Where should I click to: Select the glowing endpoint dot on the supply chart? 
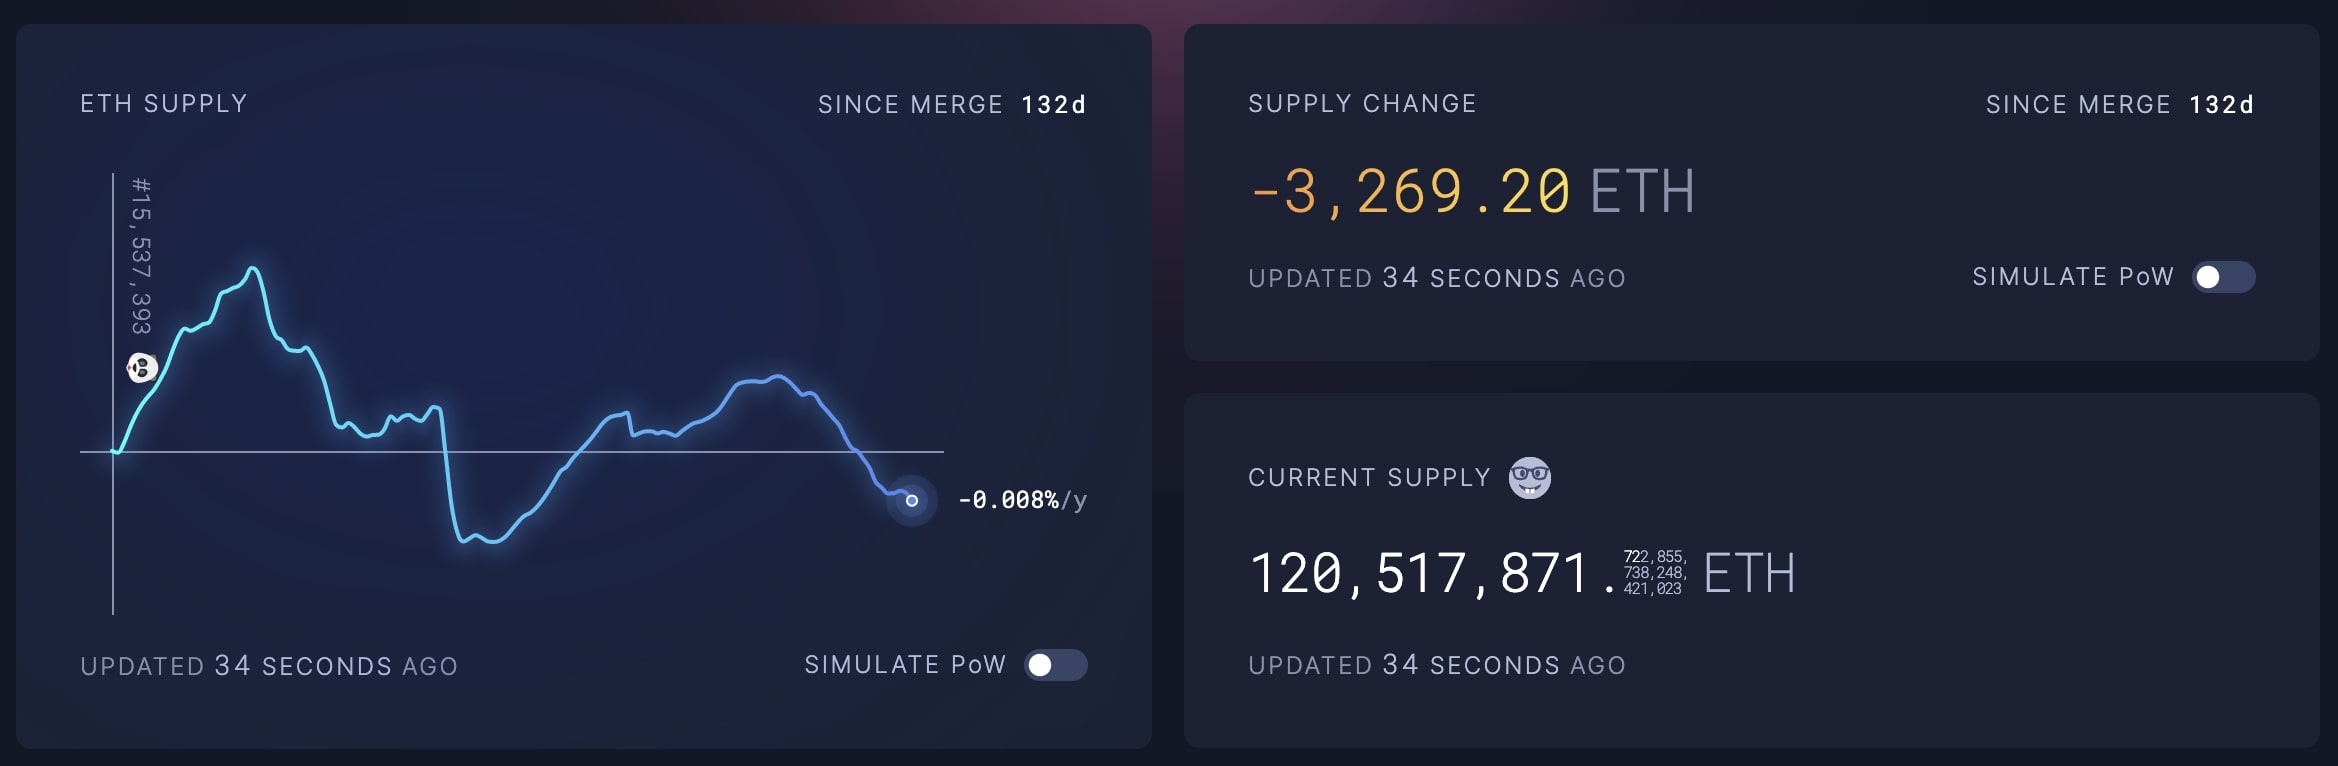coord(911,500)
